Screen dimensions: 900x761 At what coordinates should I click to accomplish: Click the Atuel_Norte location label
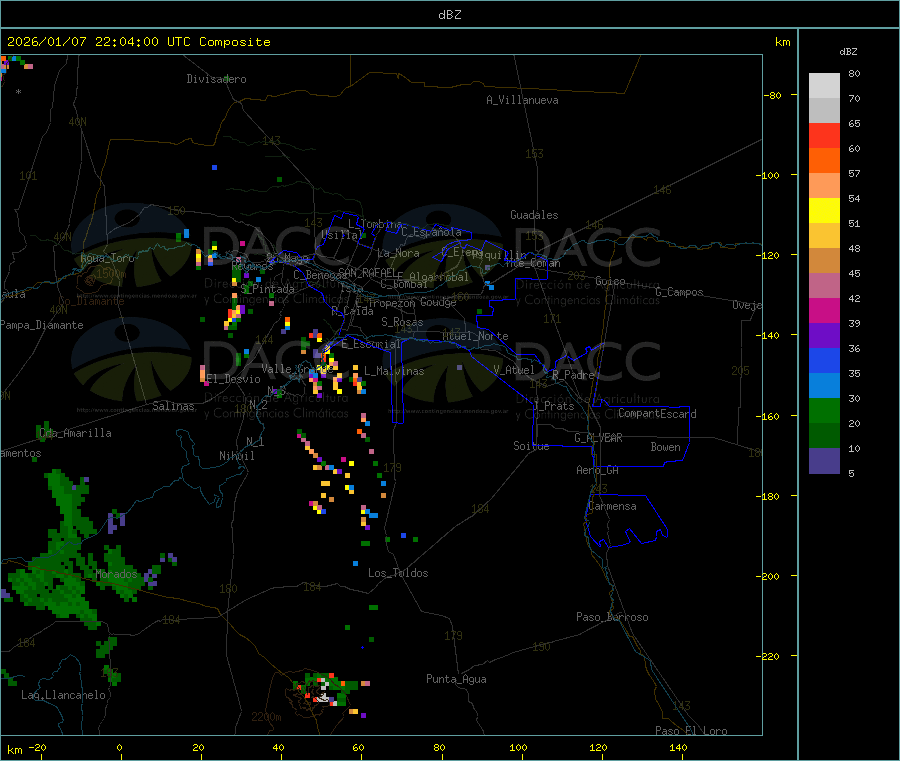[x=475, y=336]
